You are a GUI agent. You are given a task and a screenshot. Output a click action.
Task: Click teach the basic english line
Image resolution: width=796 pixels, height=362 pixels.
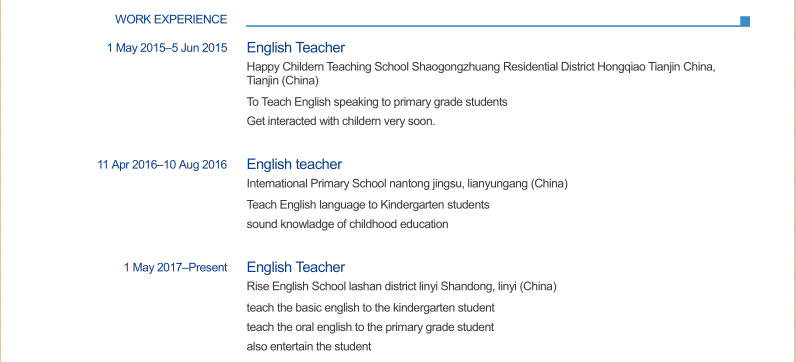[x=371, y=308]
